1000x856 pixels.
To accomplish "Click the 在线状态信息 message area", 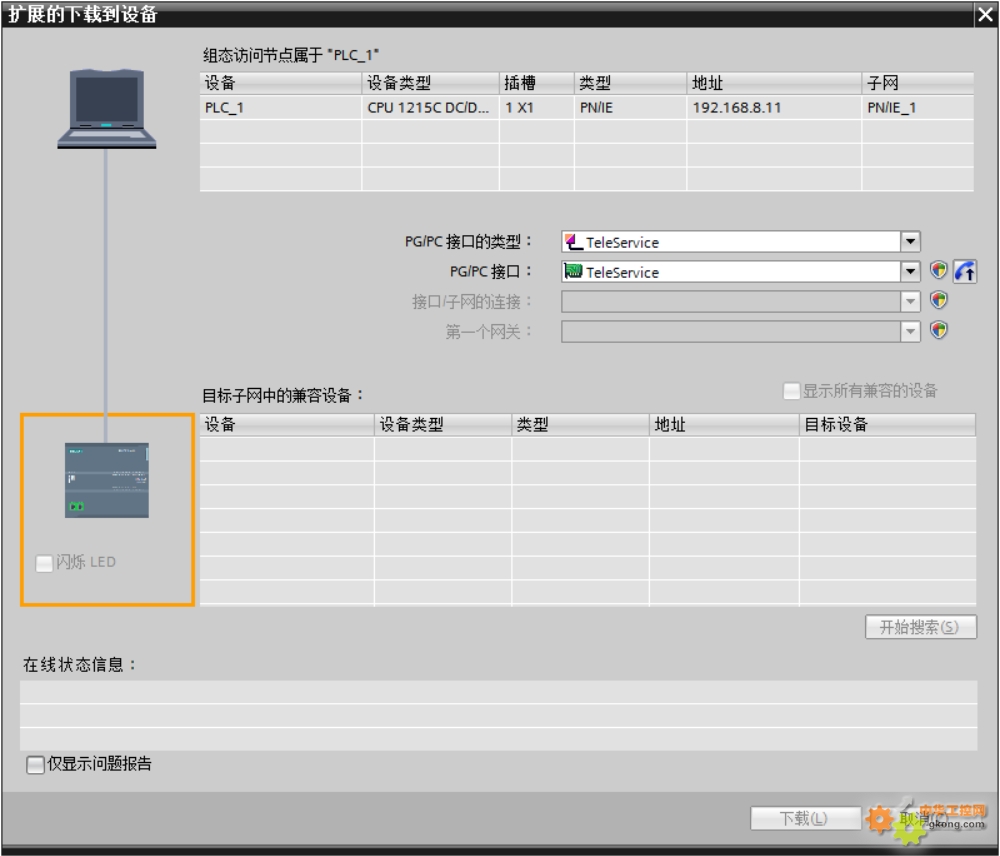I will 498,716.
